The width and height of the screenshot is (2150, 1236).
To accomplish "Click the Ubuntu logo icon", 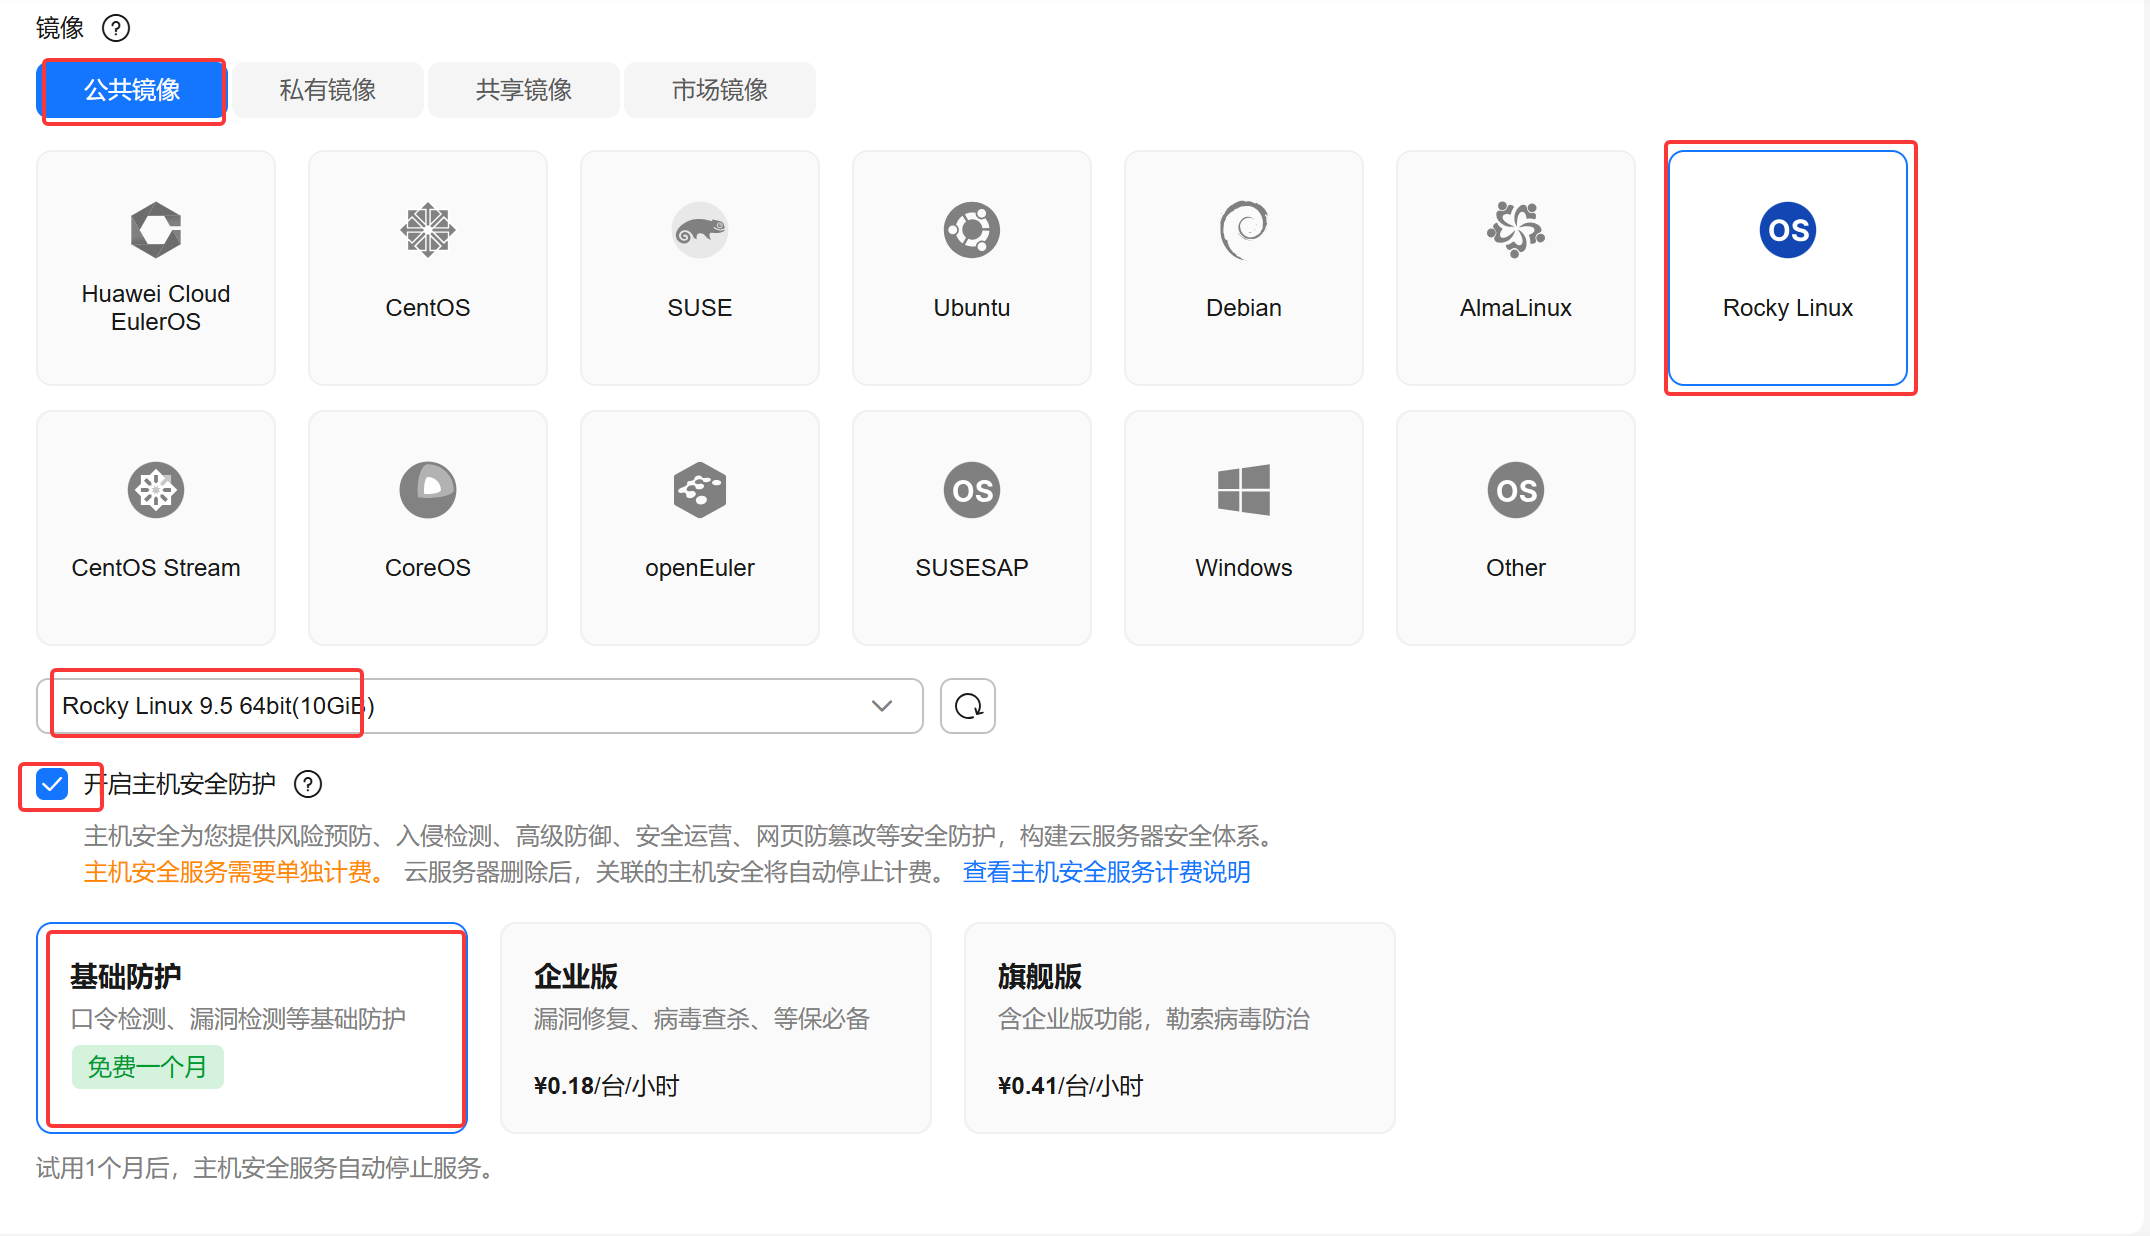I will (x=972, y=230).
